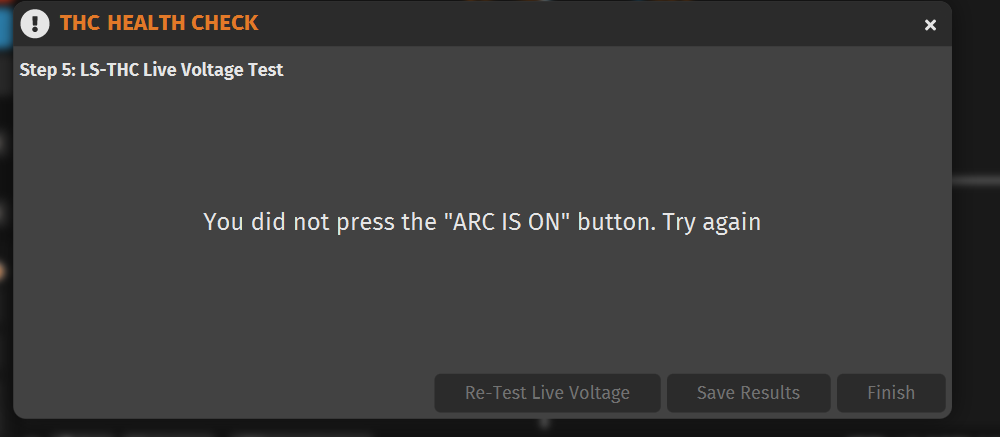Select the THC HEALTH CHECK title text
The height and width of the screenshot is (437, 1000).
tap(159, 24)
